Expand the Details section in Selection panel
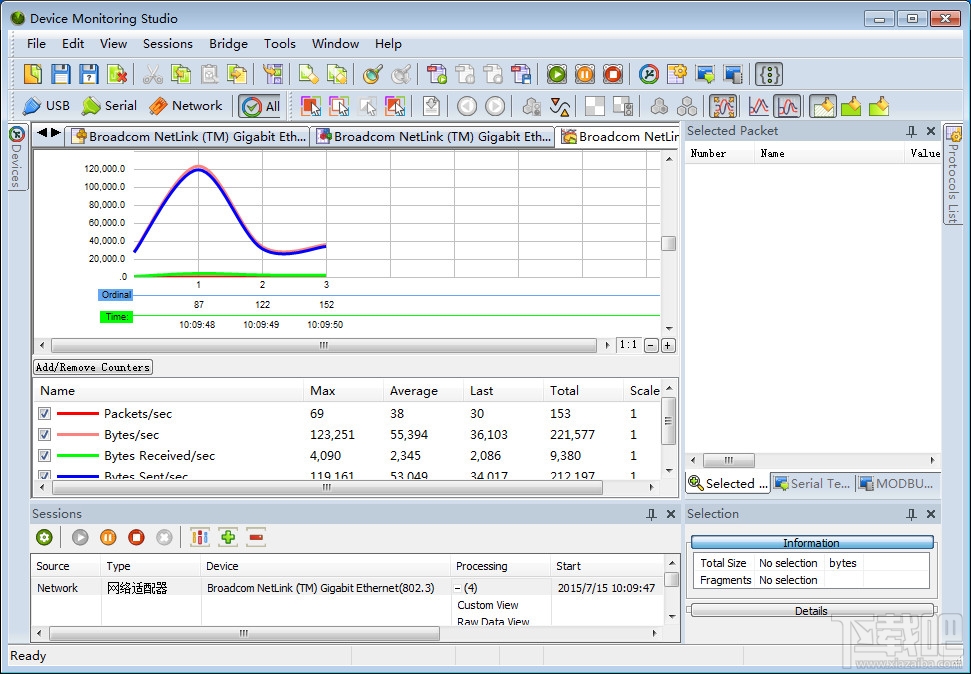 (x=811, y=611)
